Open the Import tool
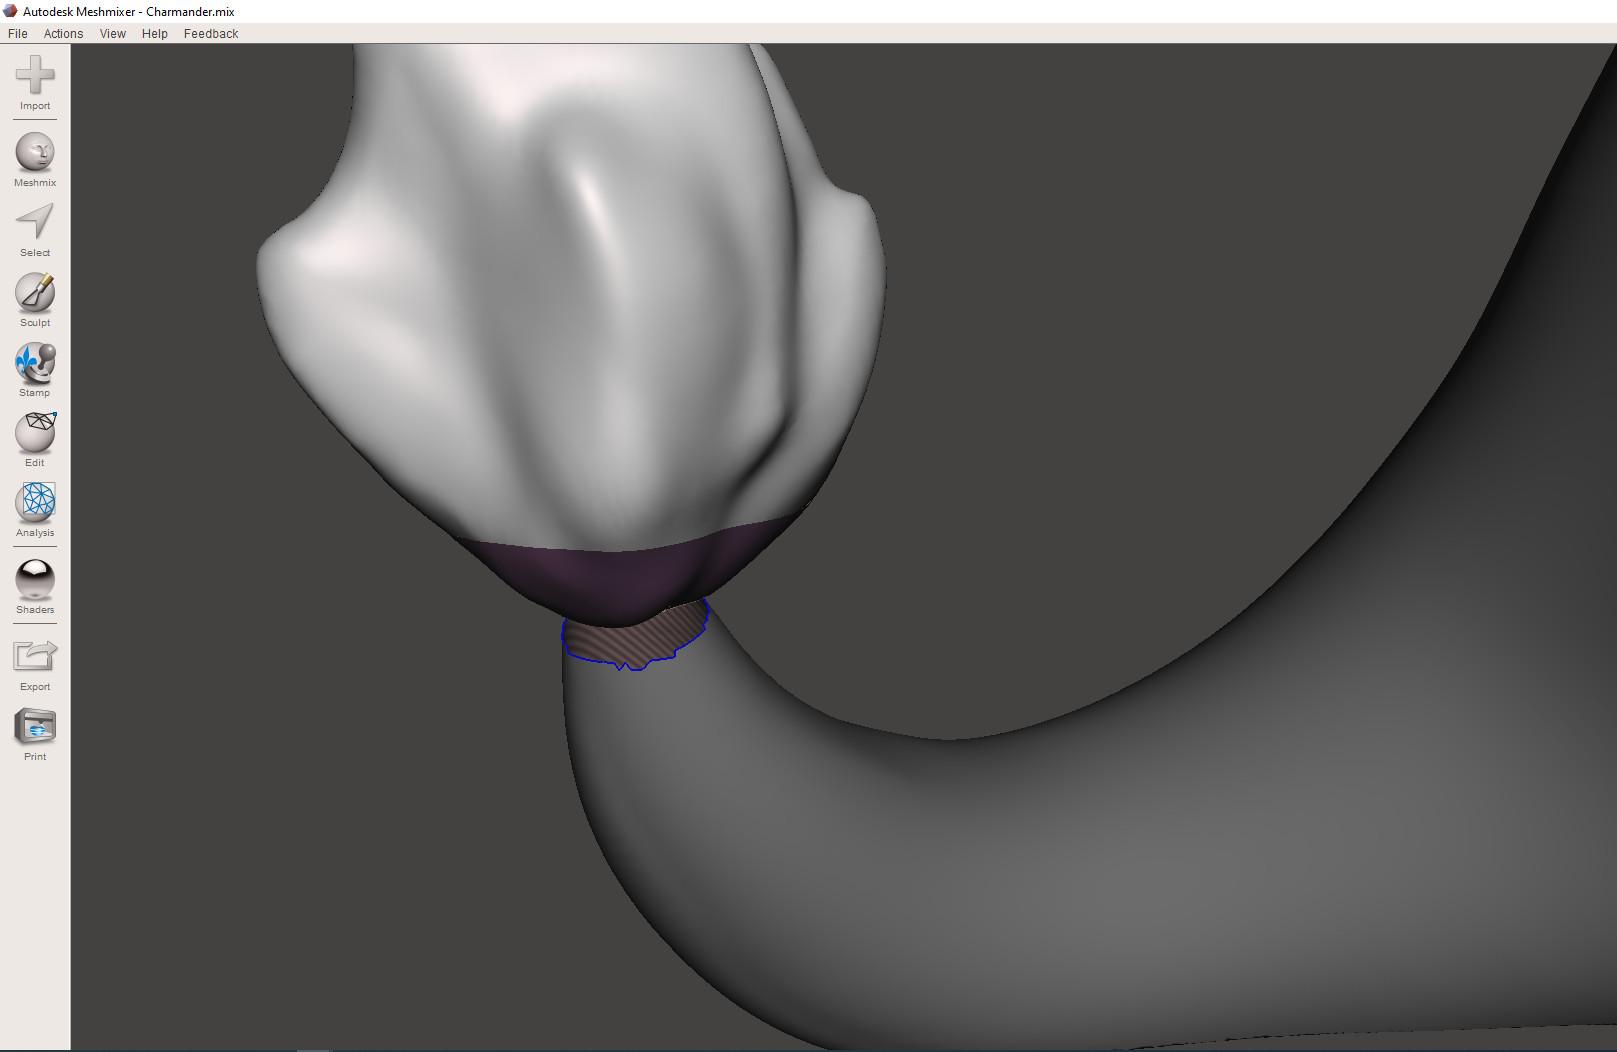The width and height of the screenshot is (1617, 1052). [35, 83]
